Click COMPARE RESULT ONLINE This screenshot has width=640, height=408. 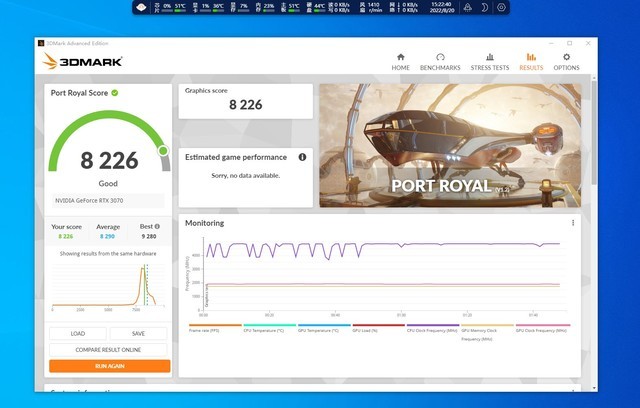click(x=108, y=350)
